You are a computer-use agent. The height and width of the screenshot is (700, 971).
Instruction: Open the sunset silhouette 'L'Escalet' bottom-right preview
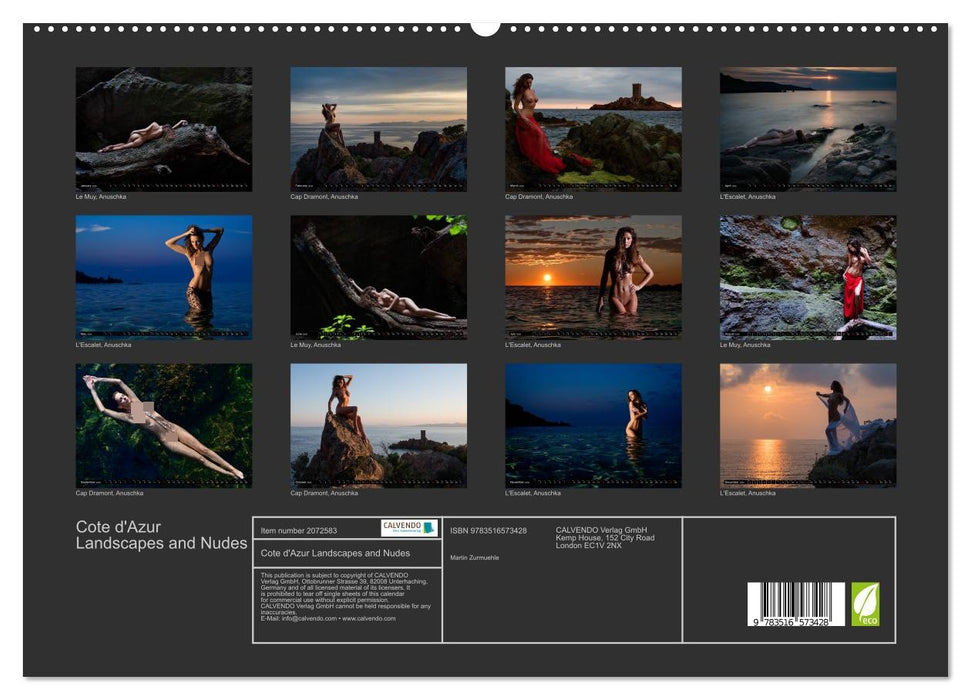[805, 425]
